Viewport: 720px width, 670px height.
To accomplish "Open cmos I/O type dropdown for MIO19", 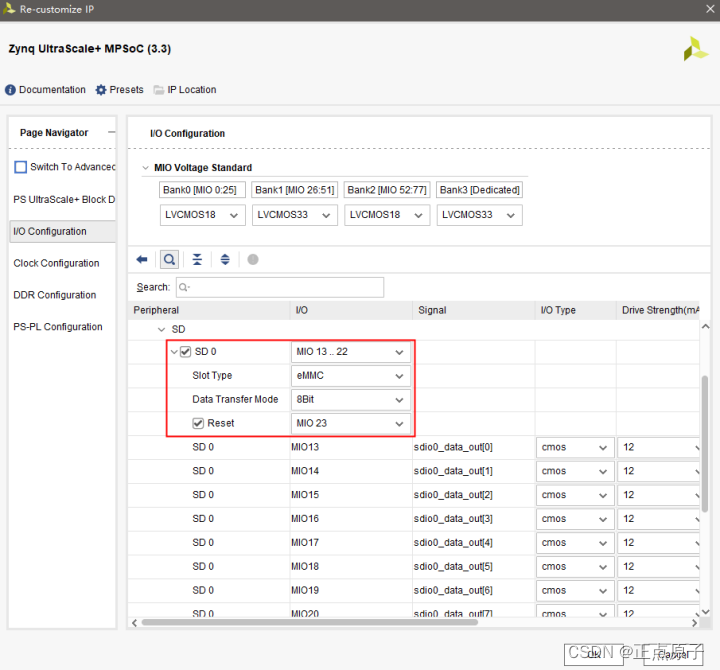I will (575, 591).
